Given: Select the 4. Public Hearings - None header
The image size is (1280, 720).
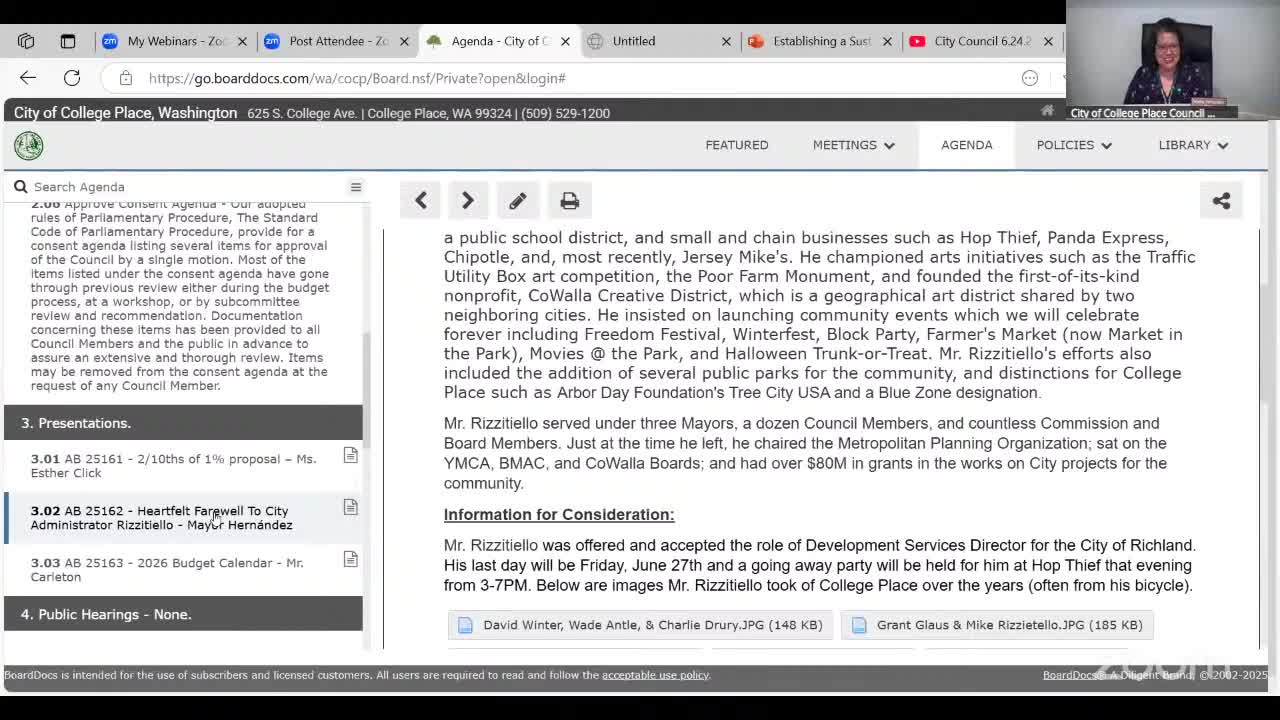Looking at the screenshot, I should (184, 614).
